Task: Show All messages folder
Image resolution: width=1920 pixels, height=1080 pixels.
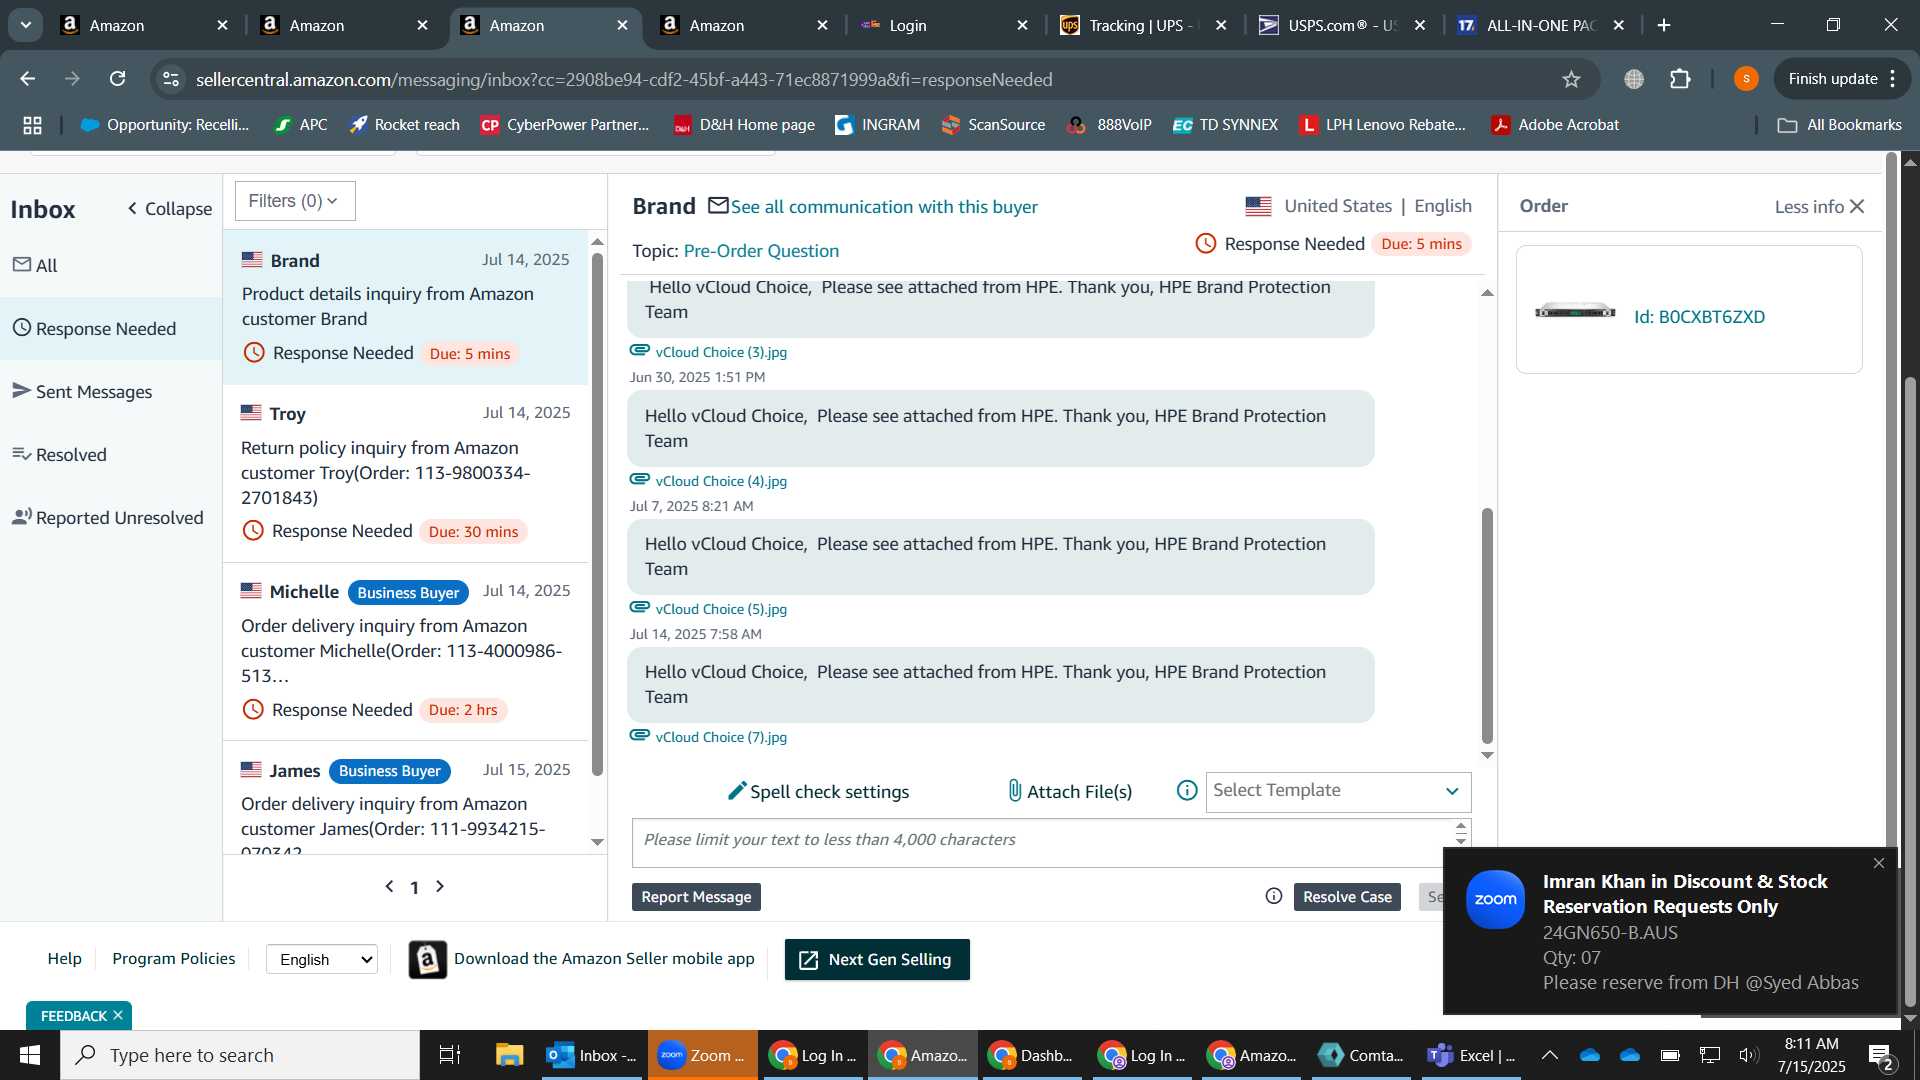Action: point(35,265)
